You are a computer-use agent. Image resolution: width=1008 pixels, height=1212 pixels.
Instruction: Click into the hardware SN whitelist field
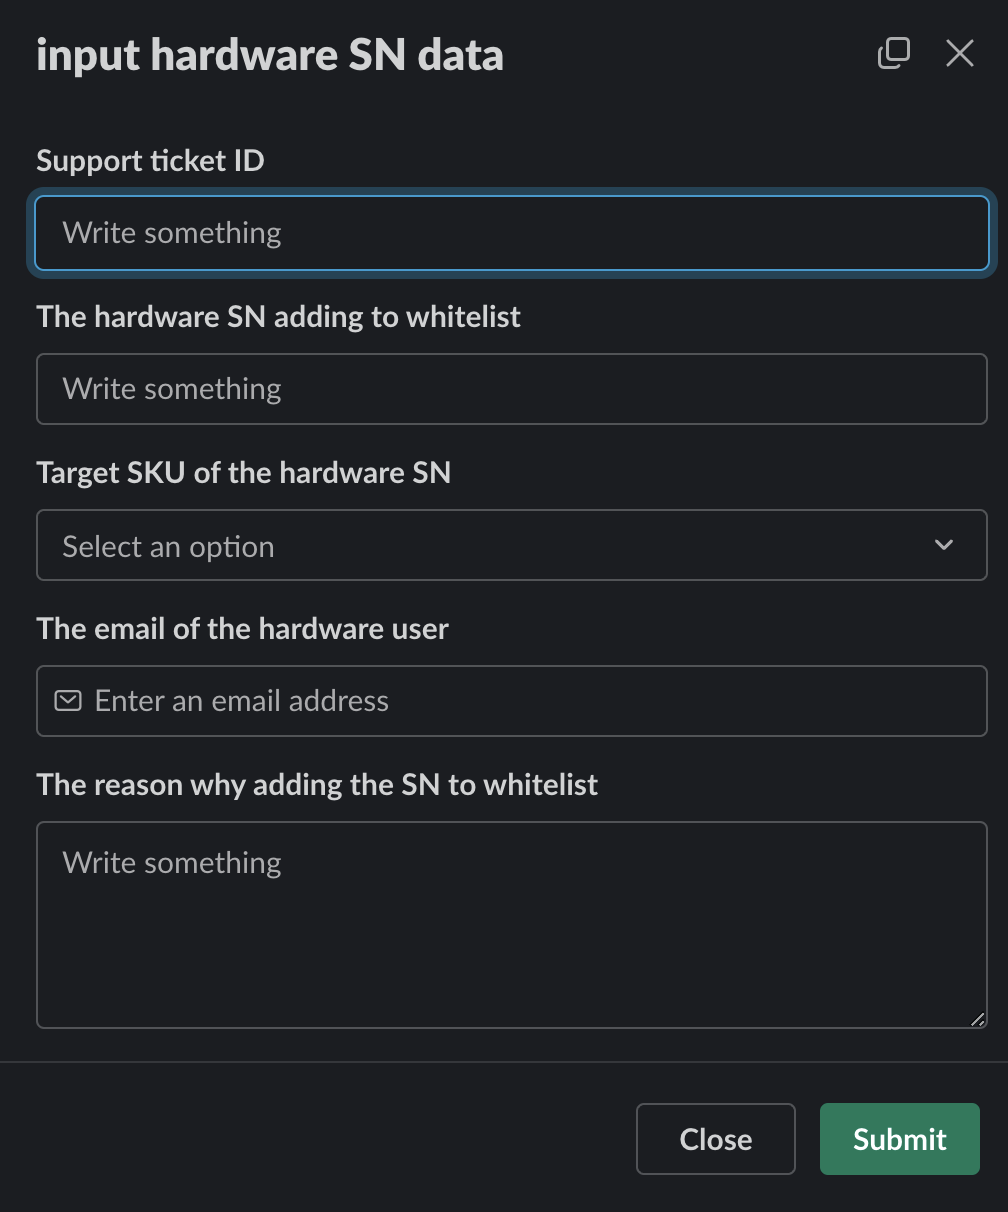click(x=512, y=389)
